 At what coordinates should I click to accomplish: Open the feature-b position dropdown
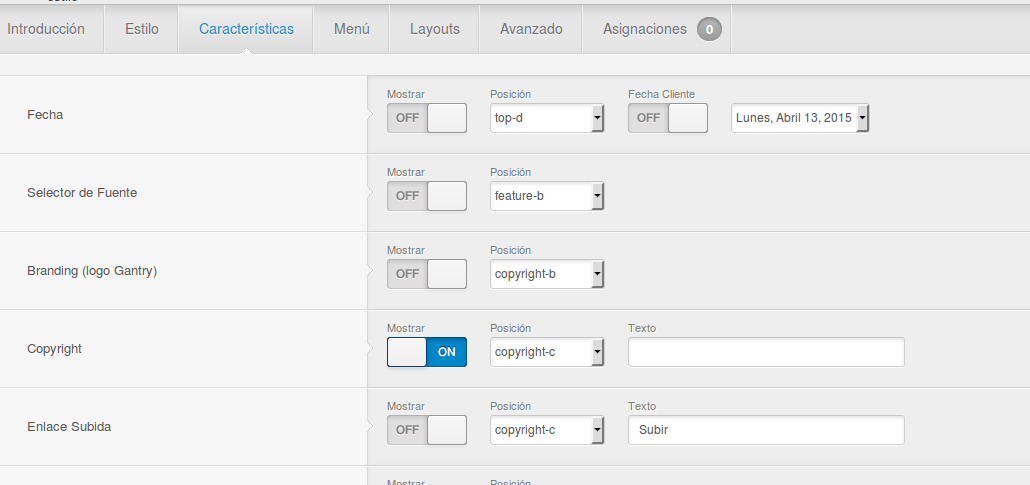(547, 196)
